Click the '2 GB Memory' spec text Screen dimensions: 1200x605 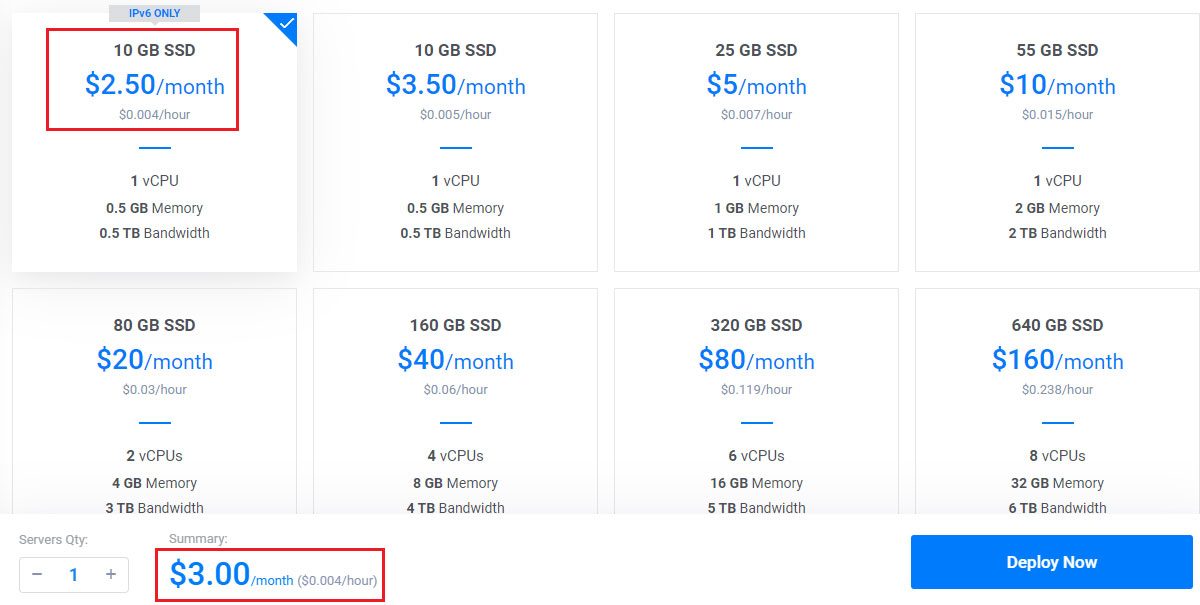1057,208
